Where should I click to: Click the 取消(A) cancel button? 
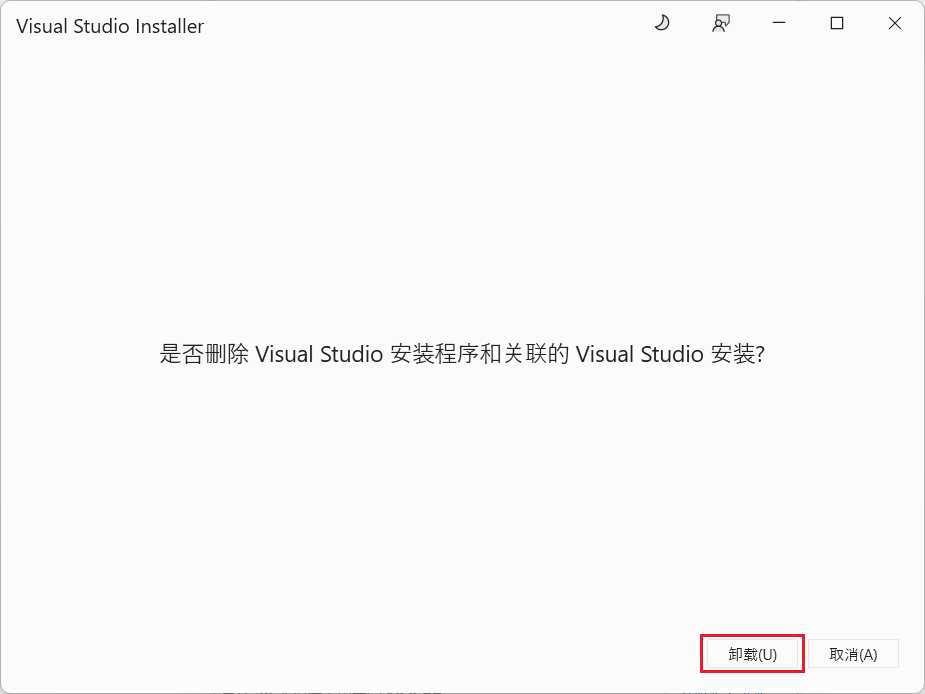853,654
